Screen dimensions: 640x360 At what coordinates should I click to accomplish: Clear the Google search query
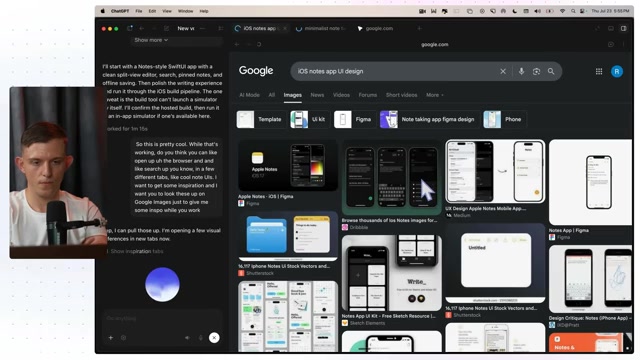[x=503, y=71]
